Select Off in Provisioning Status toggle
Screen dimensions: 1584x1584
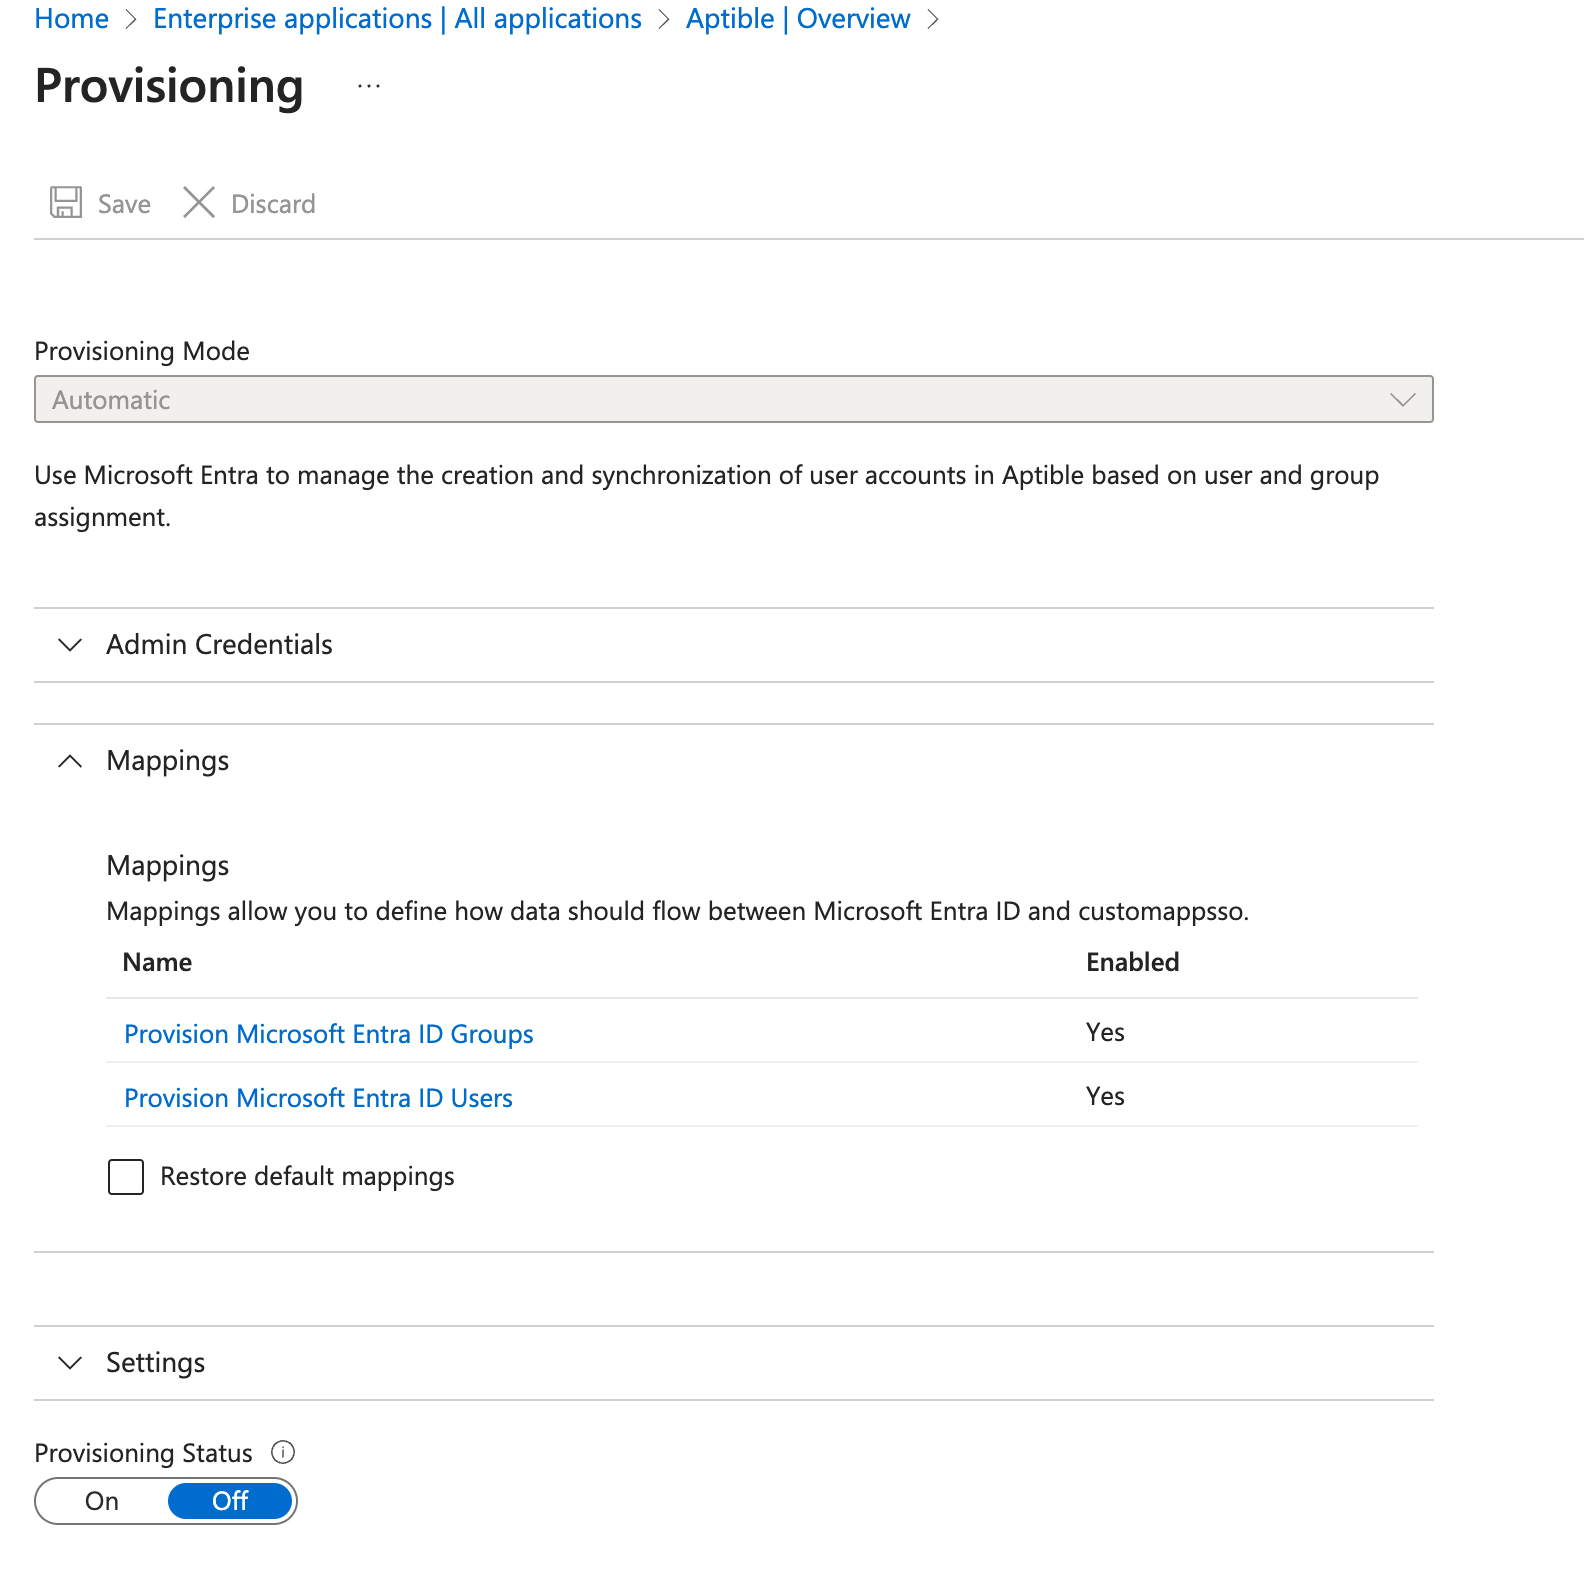[x=230, y=1501]
